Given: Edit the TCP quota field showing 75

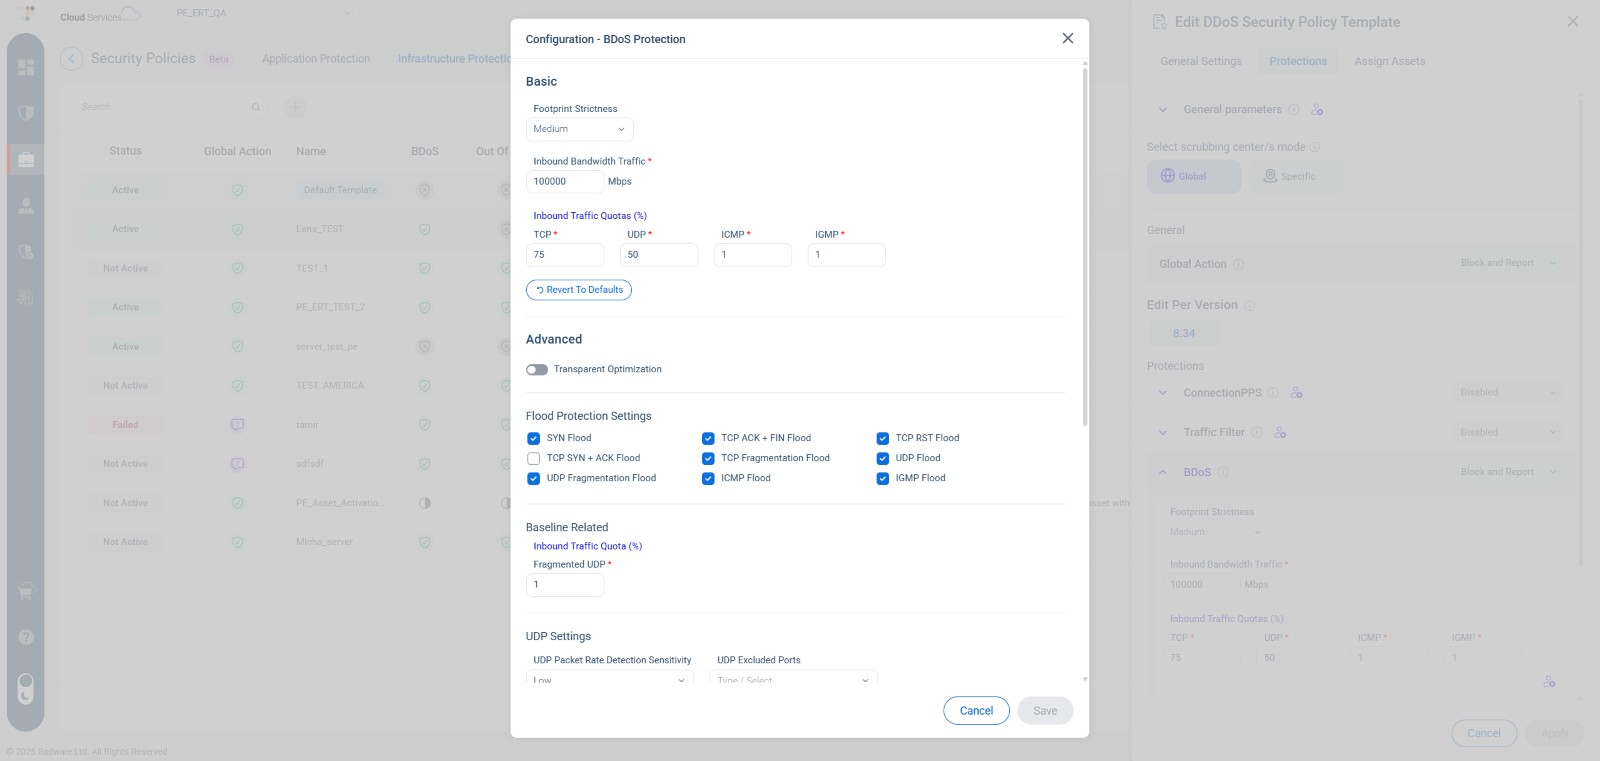Looking at the screenshot, I should coord(565,255).
